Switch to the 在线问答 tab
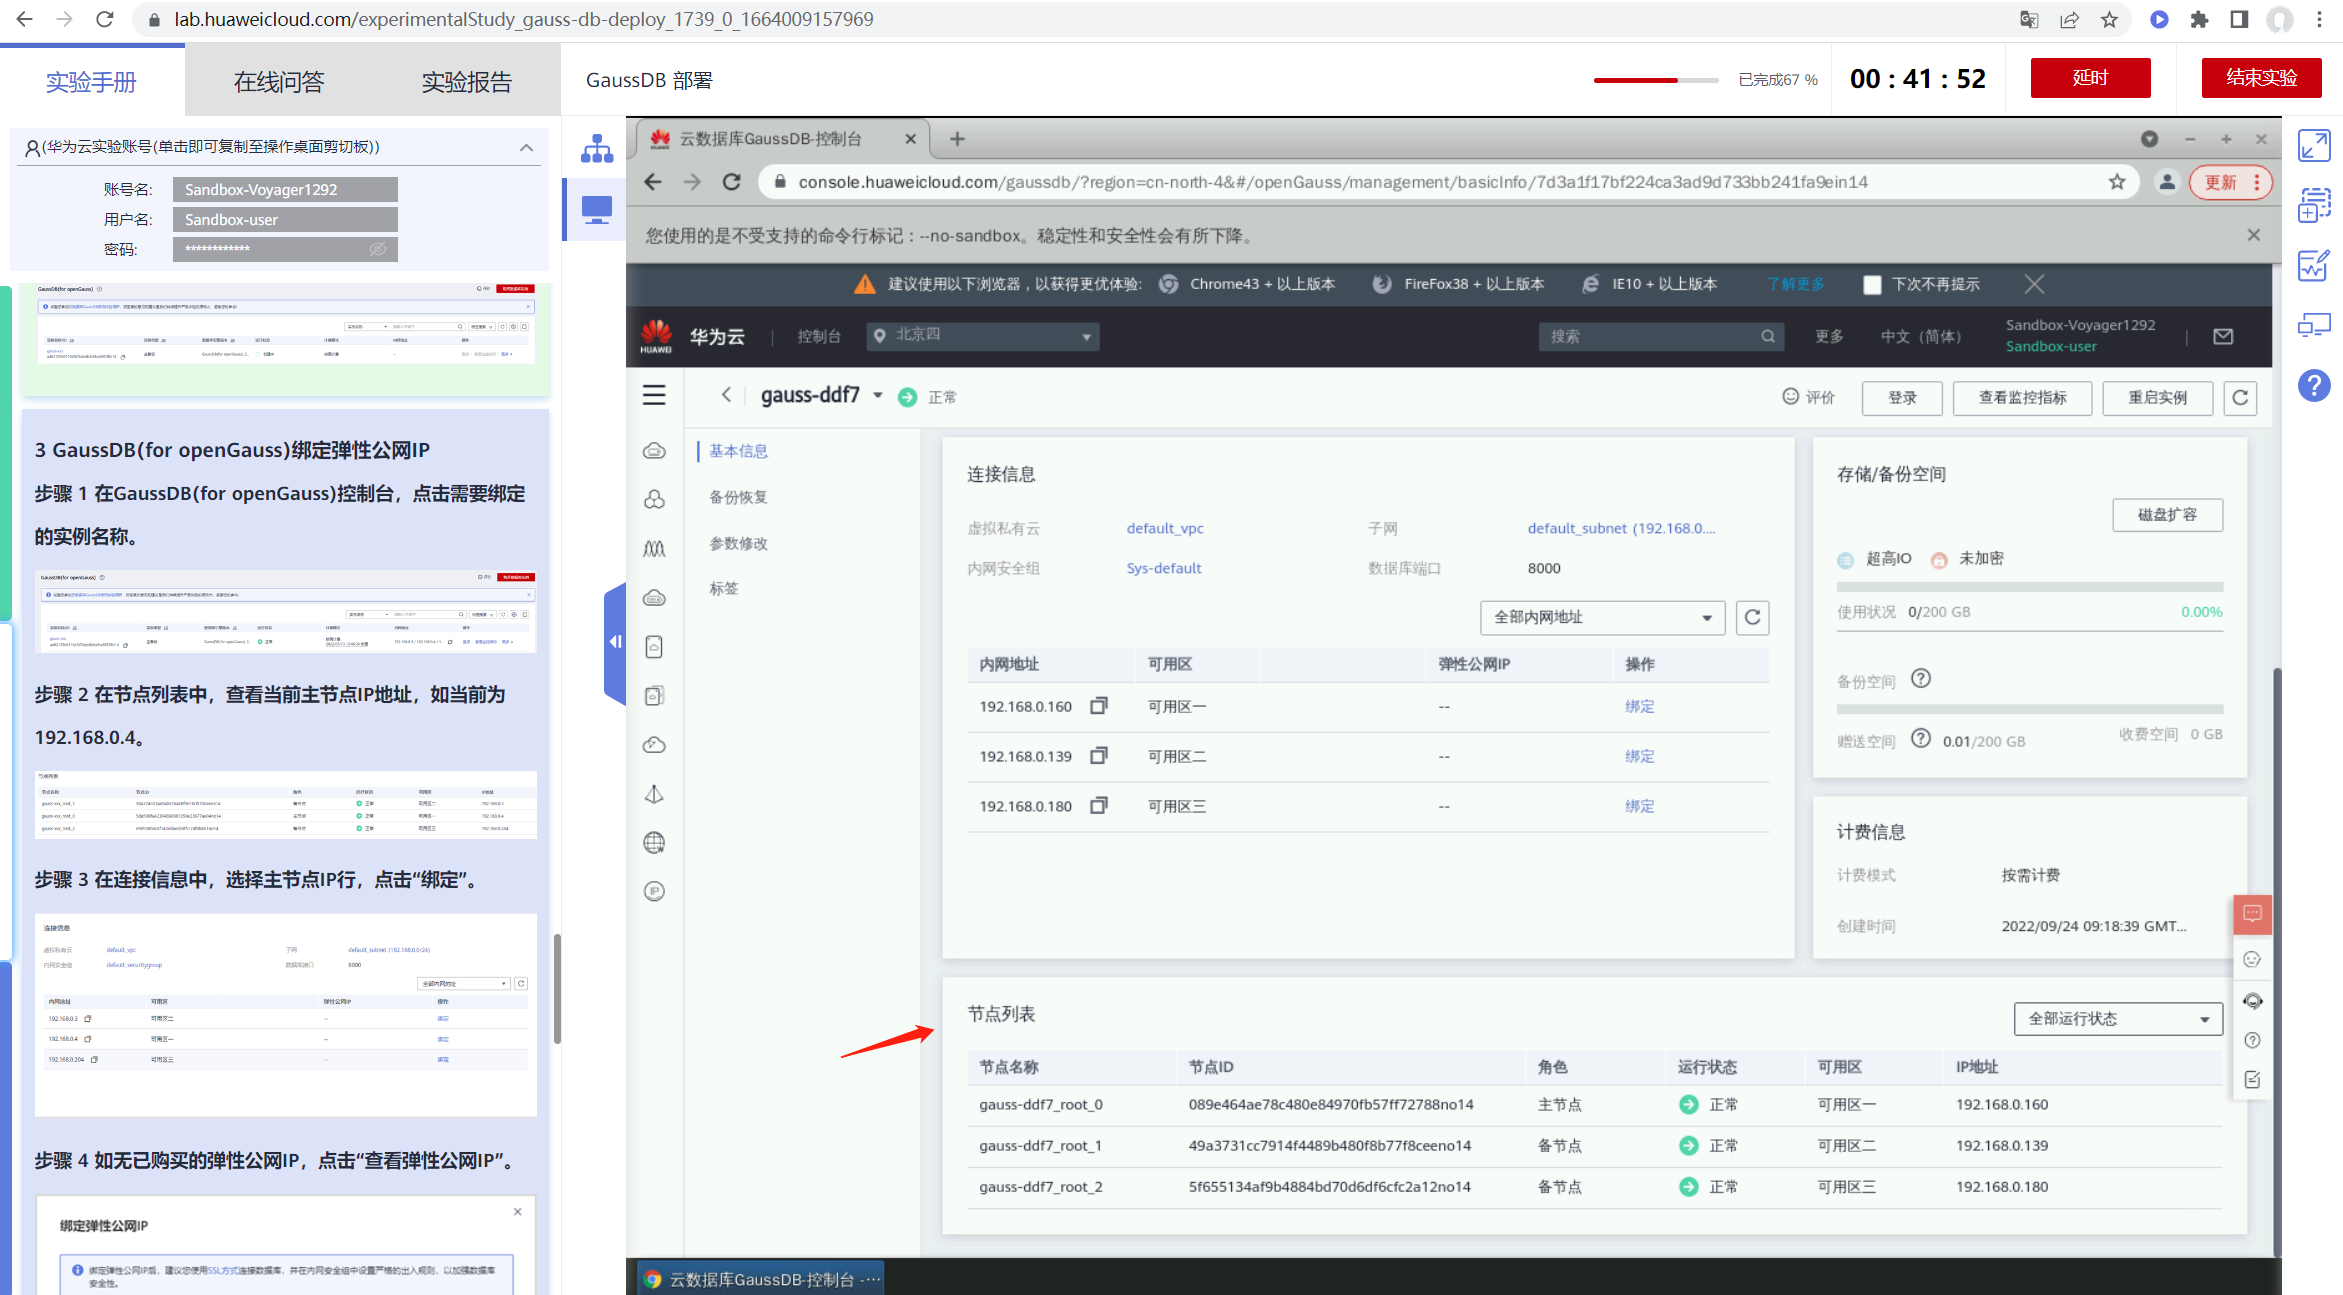 pos(278,81)
